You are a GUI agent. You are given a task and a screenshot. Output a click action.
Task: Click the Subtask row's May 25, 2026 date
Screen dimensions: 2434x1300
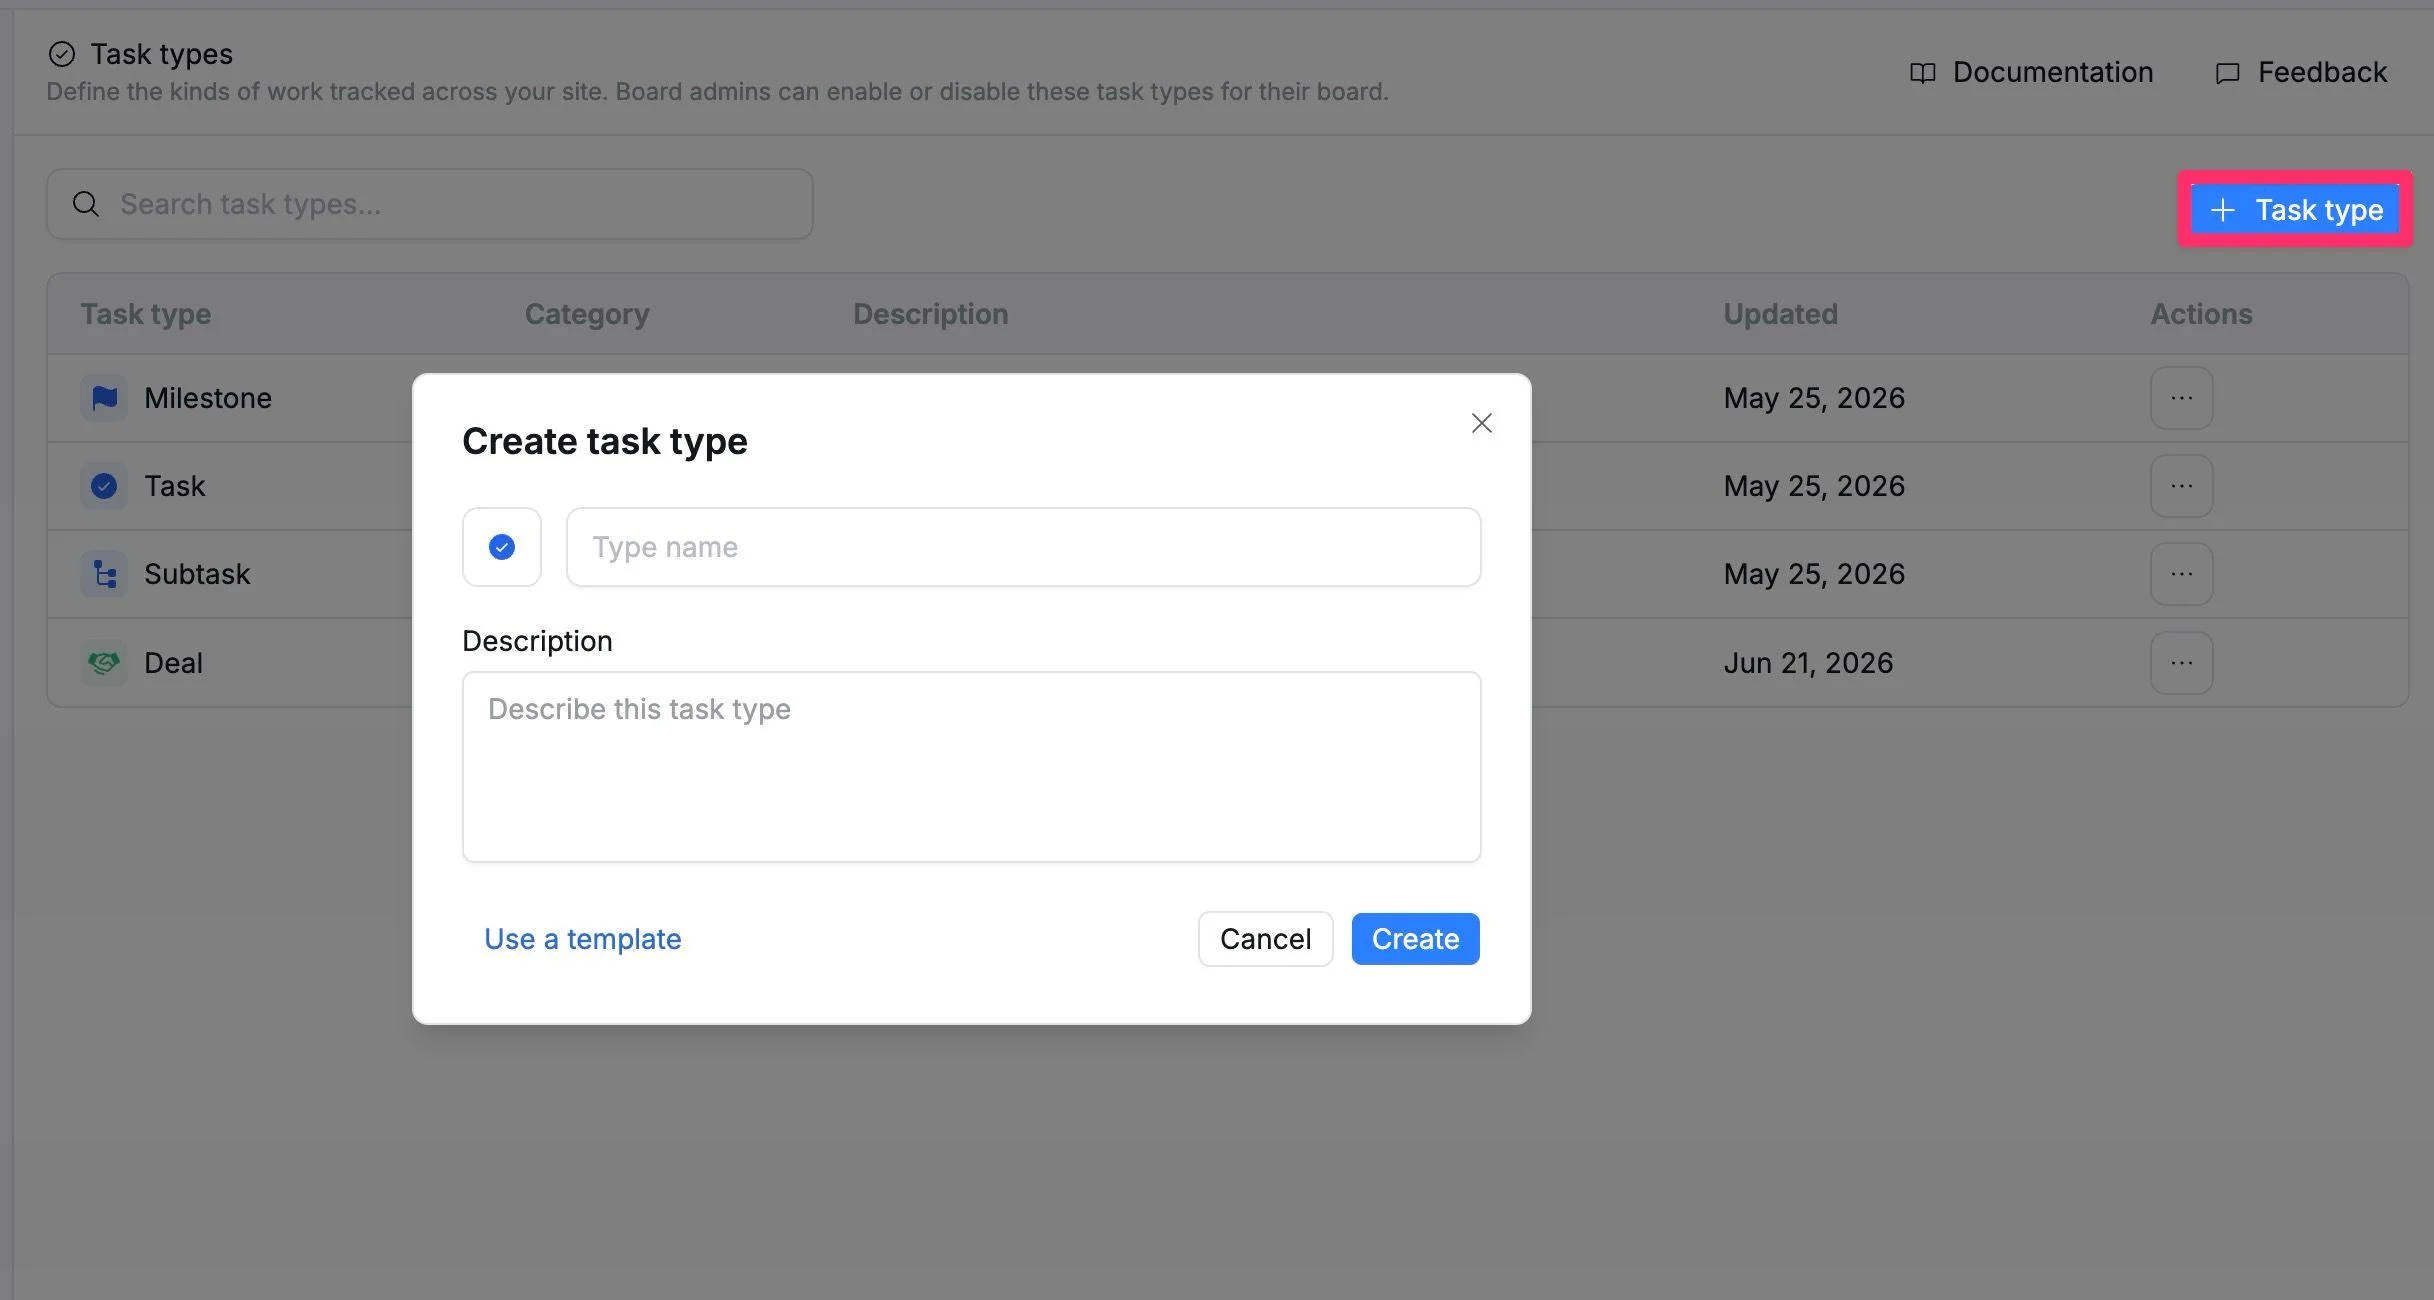tap(1814, 574)
